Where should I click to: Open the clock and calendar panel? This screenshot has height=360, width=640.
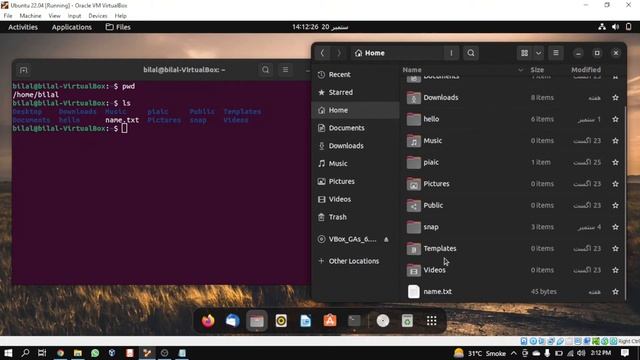pos(320,27)
